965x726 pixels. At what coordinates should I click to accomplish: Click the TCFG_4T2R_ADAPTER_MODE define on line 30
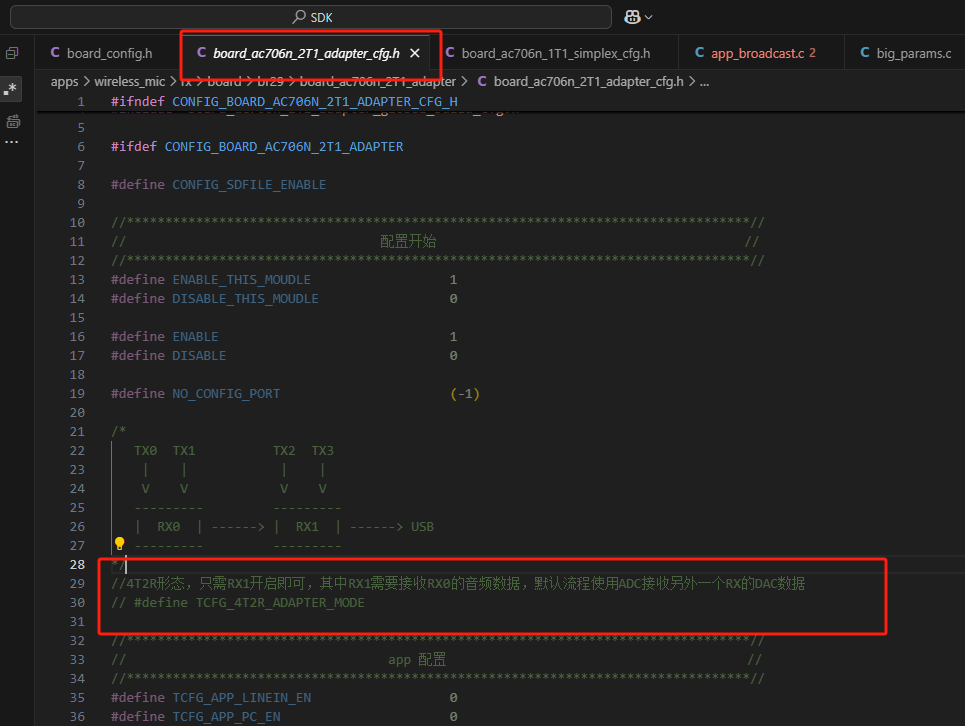[x=280, y=603]
